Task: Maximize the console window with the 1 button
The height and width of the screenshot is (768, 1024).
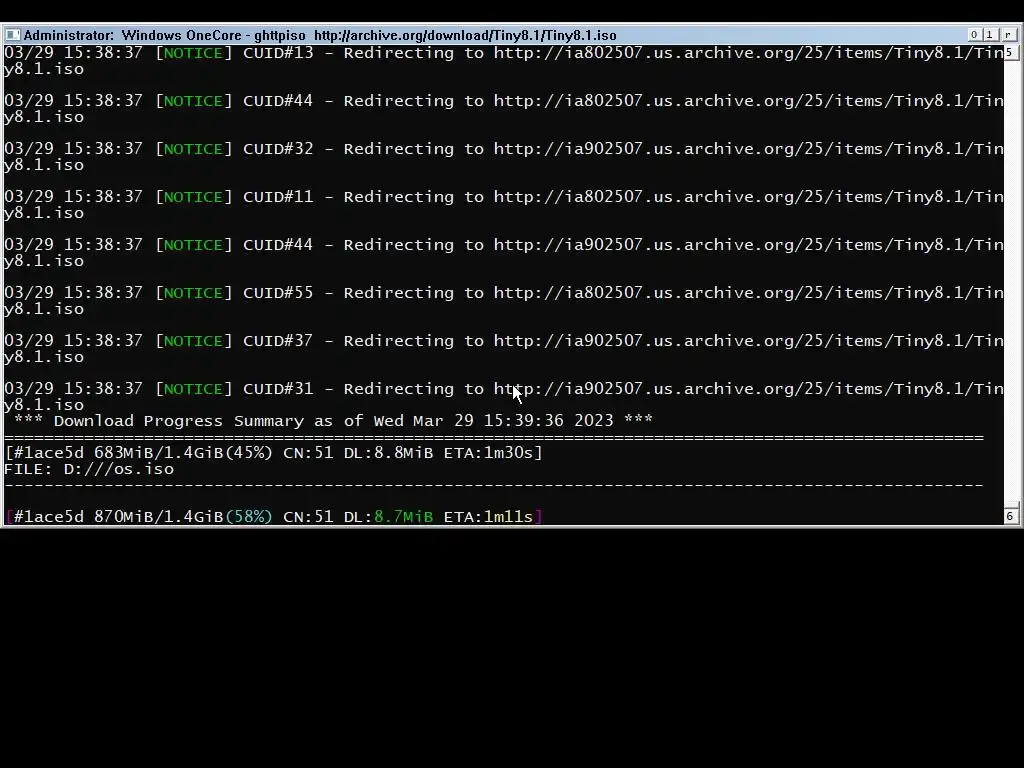Action: coord(990,35)
